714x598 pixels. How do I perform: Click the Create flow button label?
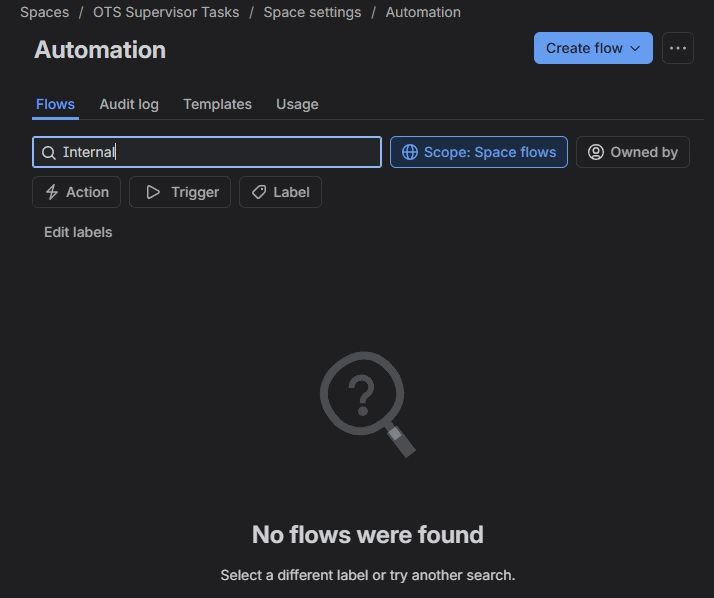(x=584, y=48)
